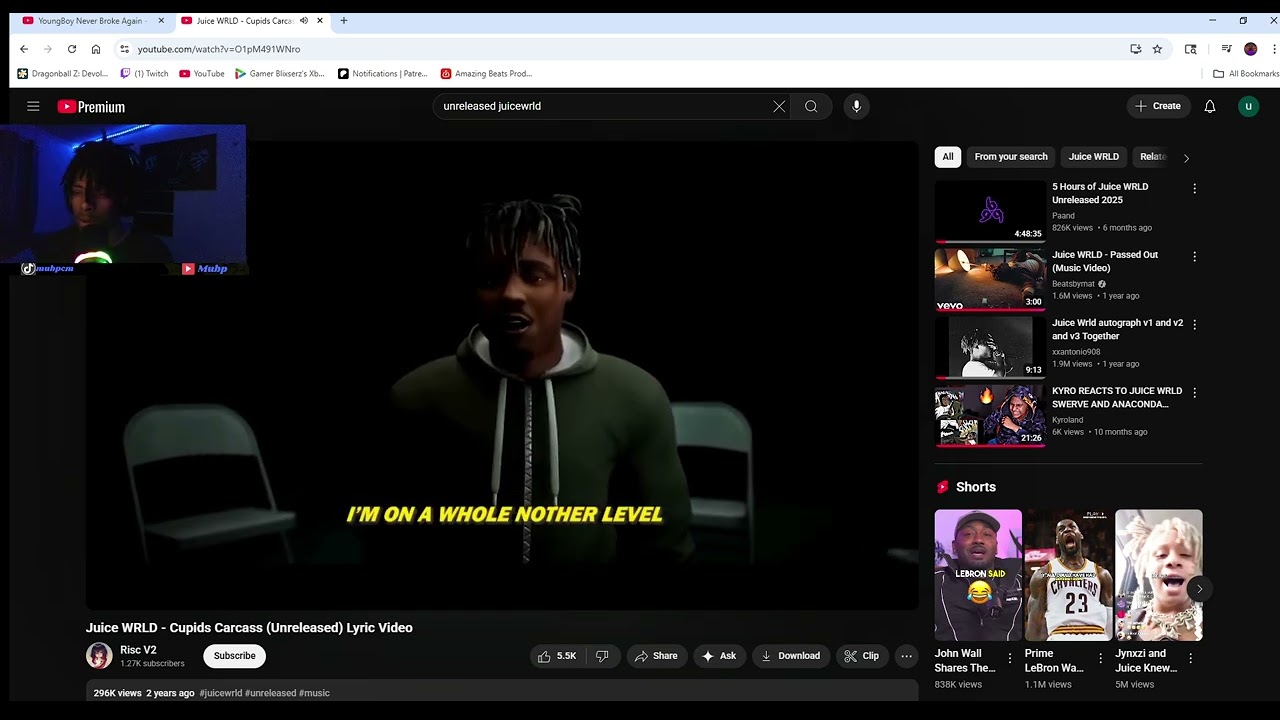Viewport: 1280px width, 720px height.
Task: Switch to YoungBoy Never Broke Again tab
Action: [x=91, y=20]
